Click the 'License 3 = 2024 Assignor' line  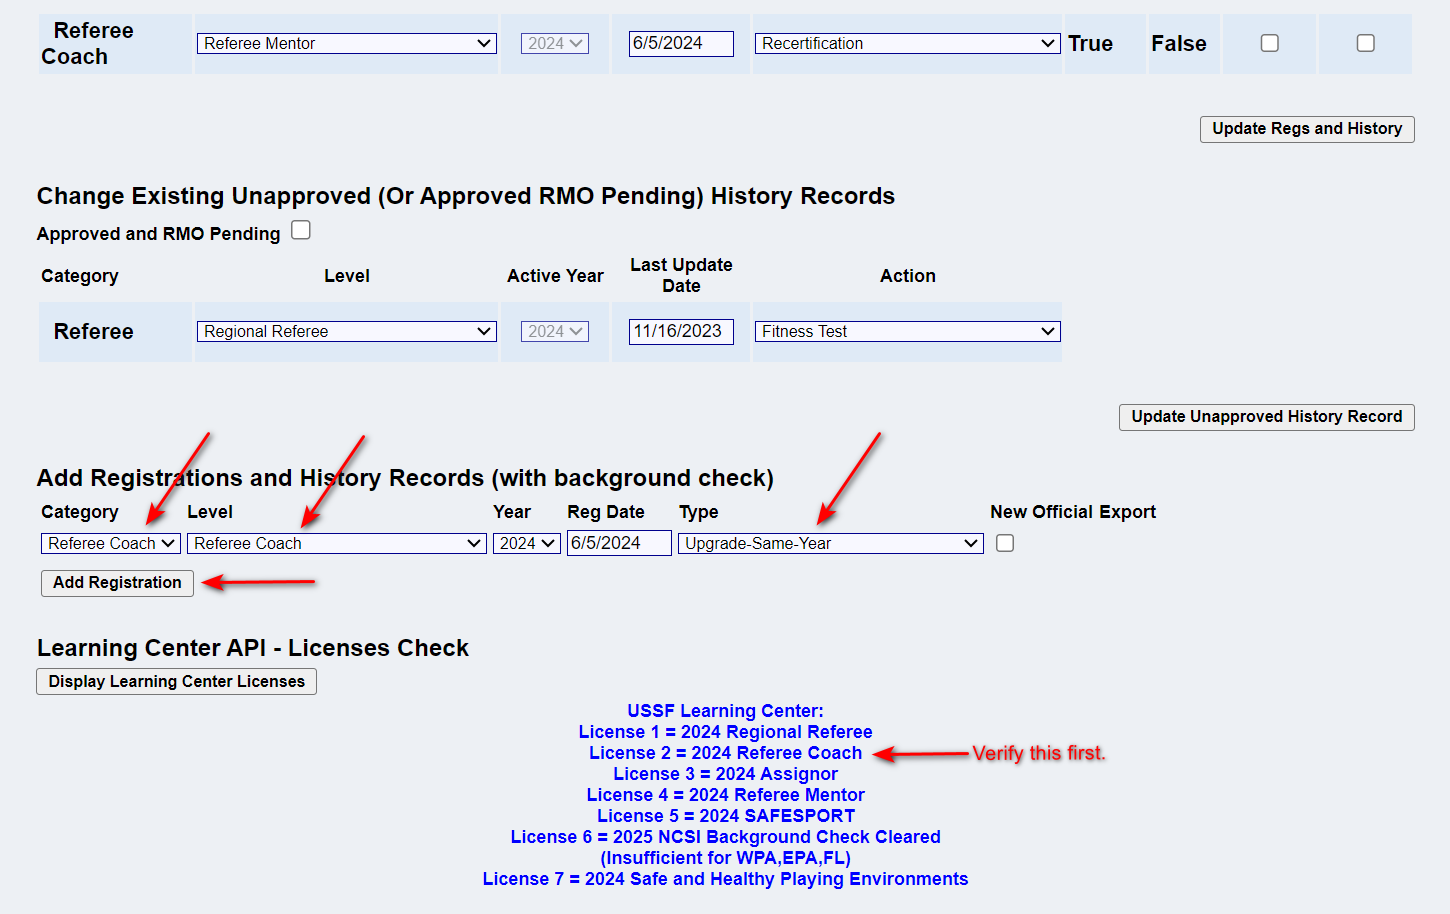coord(726,774)
